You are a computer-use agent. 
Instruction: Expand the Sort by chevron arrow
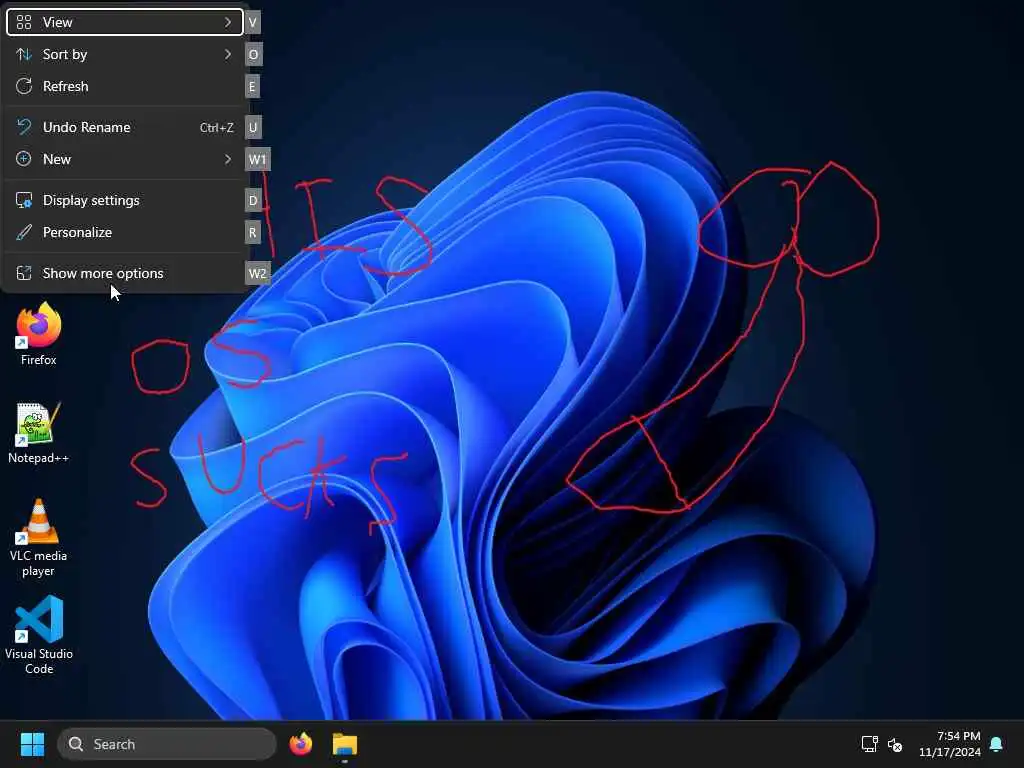pos(228,54)
